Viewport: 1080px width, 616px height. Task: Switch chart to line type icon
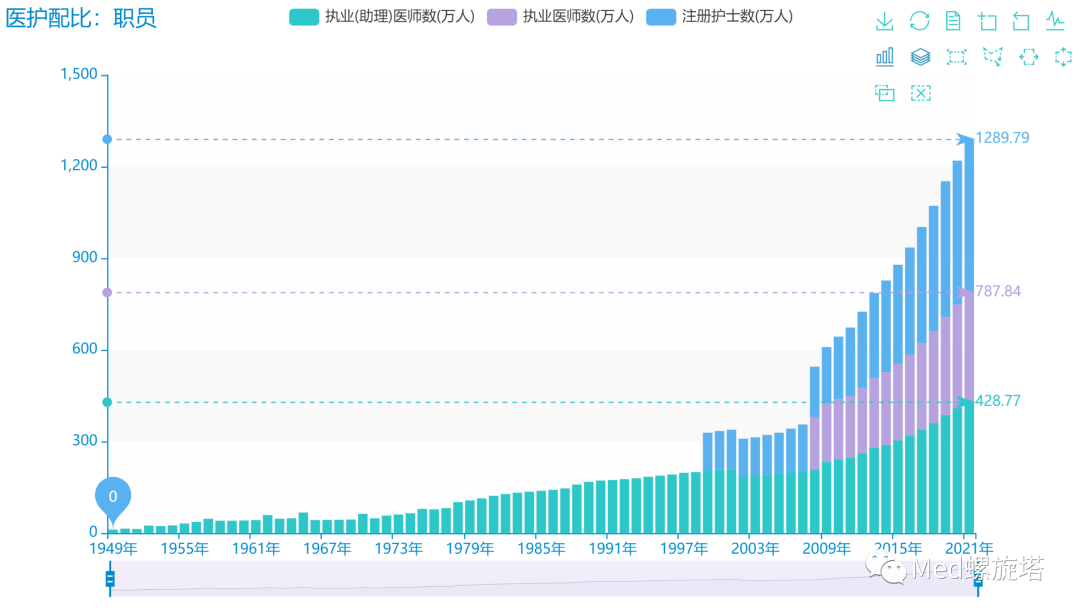(x=1055, y=21)
